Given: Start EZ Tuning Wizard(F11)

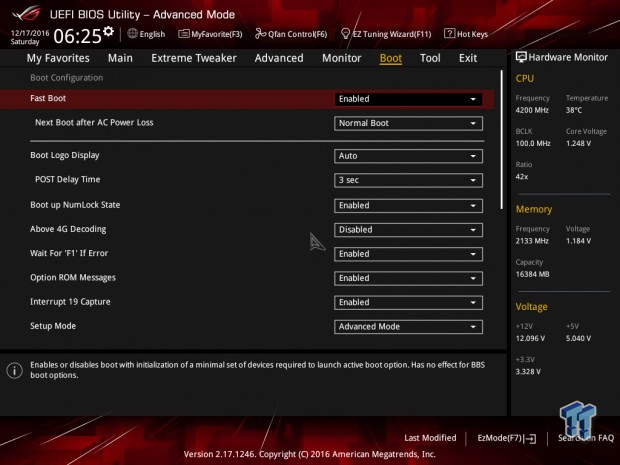Looking at the screenshot, I should pyautogui.click(x=386, y=34).
